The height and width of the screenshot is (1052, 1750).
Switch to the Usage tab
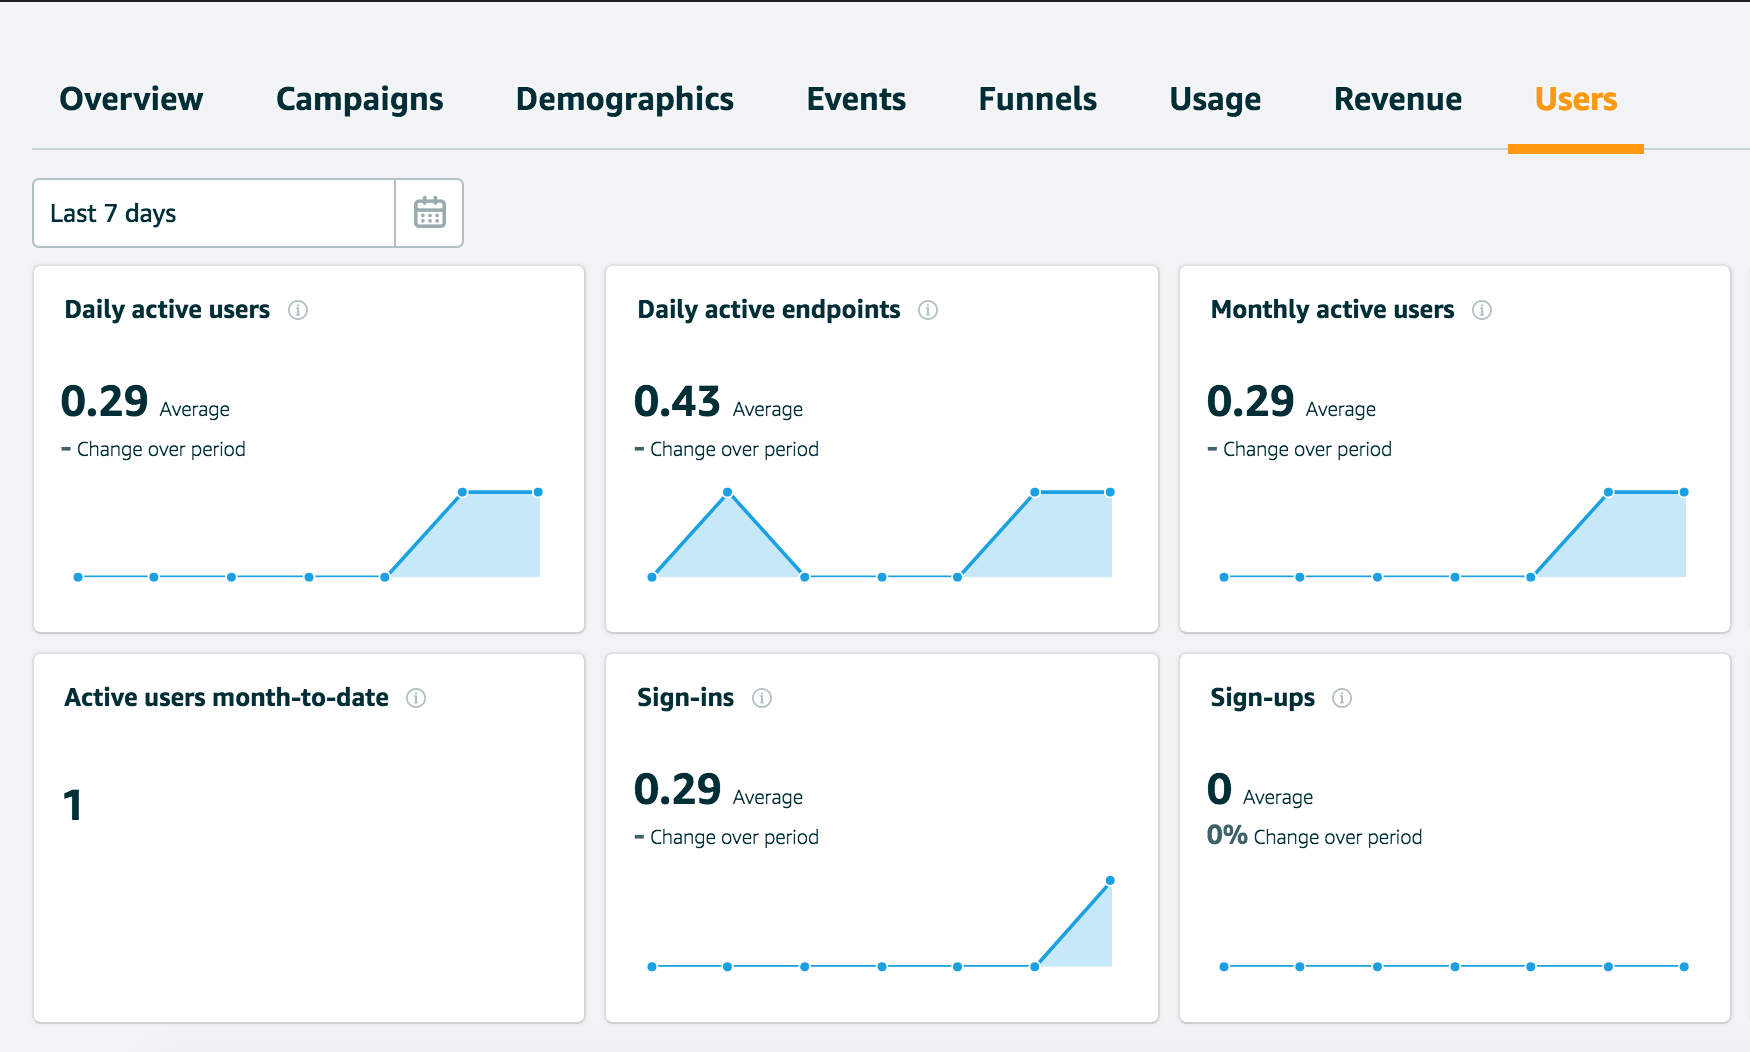coord(1215,99)
